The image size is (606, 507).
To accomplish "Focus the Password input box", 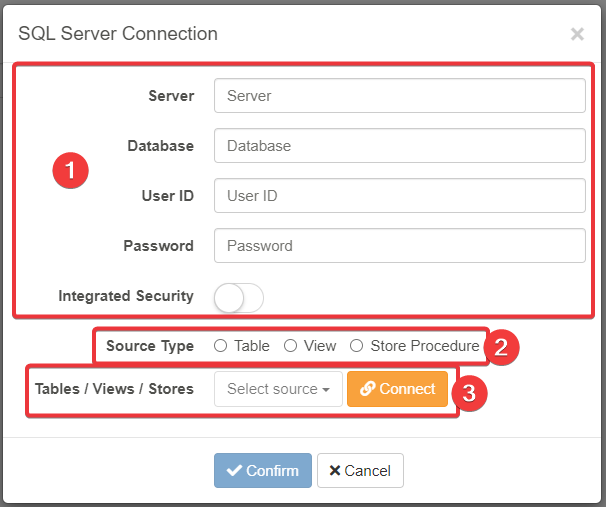I will pos(399,246).
